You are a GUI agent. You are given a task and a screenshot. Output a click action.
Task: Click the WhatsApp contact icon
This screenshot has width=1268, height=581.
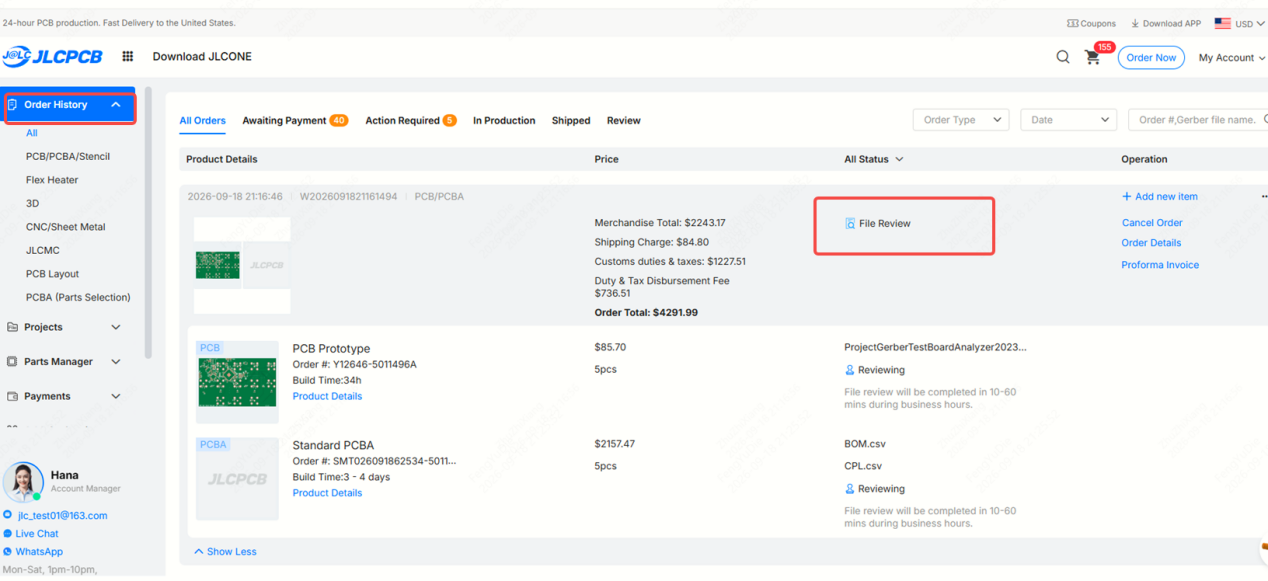8,552
